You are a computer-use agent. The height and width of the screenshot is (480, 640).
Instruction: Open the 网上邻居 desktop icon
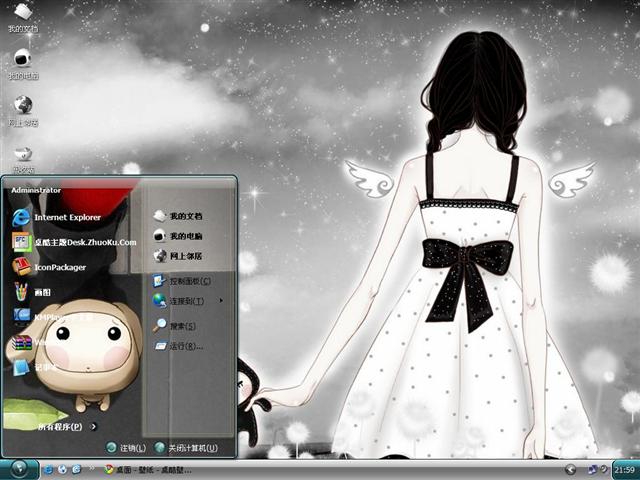(23, 111)
